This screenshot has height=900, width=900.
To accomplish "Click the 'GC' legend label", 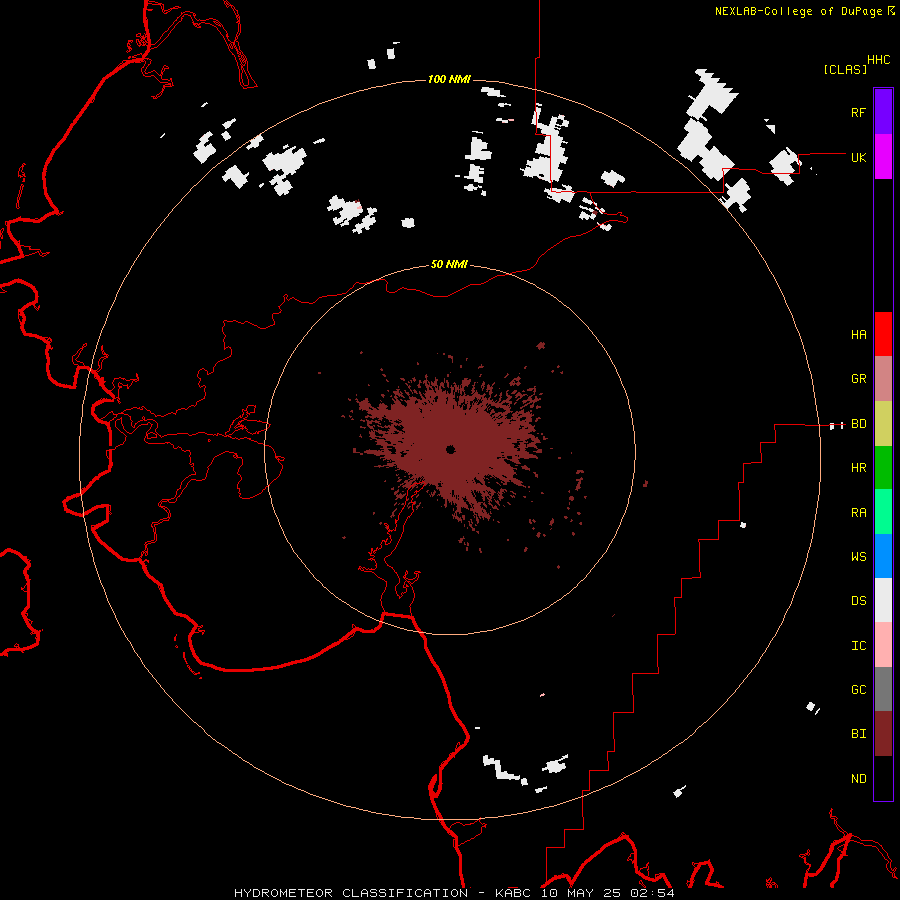I will pos(859,690).
